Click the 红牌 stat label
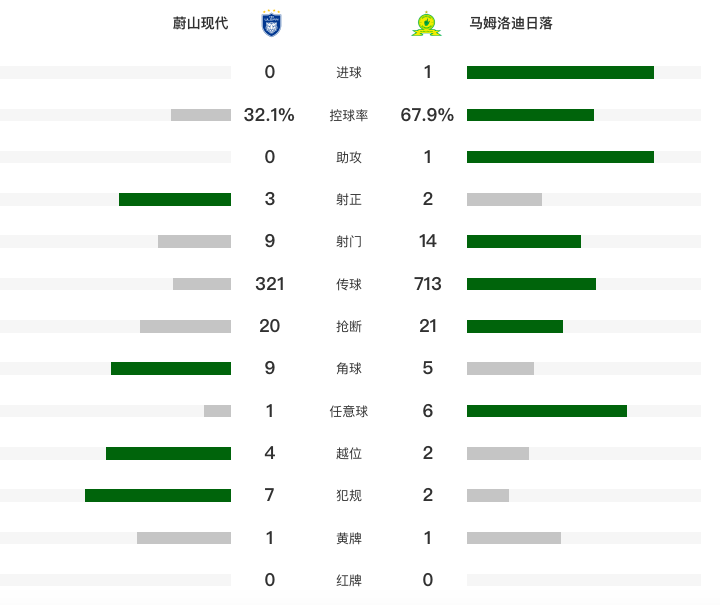The height and width of the screenshot is (605, 720). (x=349, y=580)
